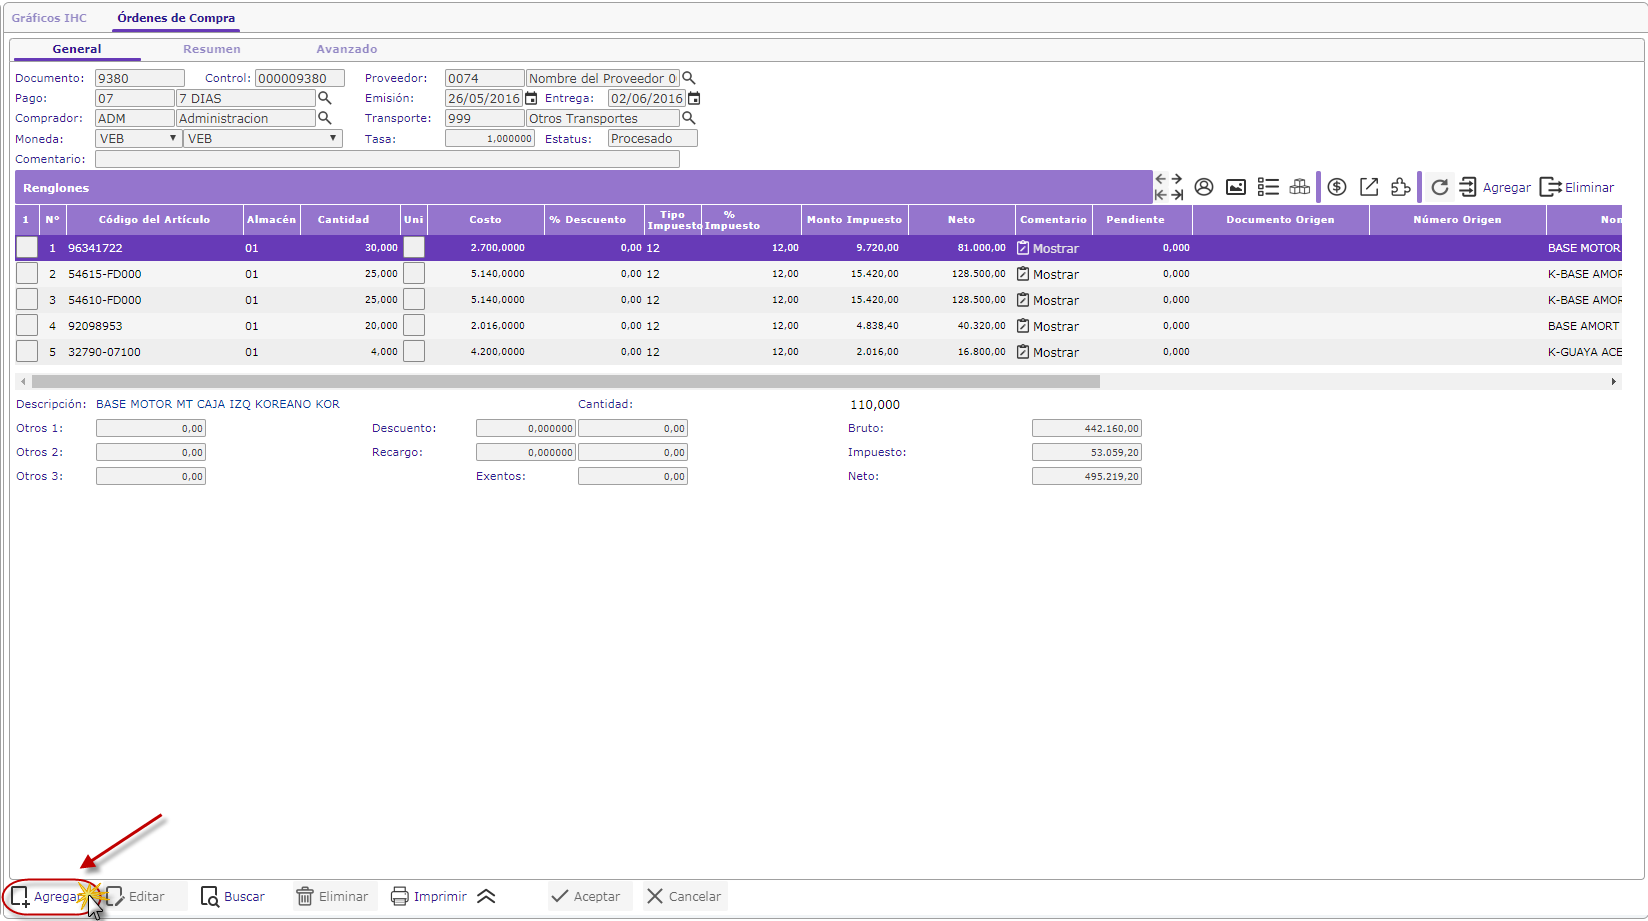The image size is (1648, 921).
Task: Open the Gráficos IHC tab
Action: [x=49, y=18]
